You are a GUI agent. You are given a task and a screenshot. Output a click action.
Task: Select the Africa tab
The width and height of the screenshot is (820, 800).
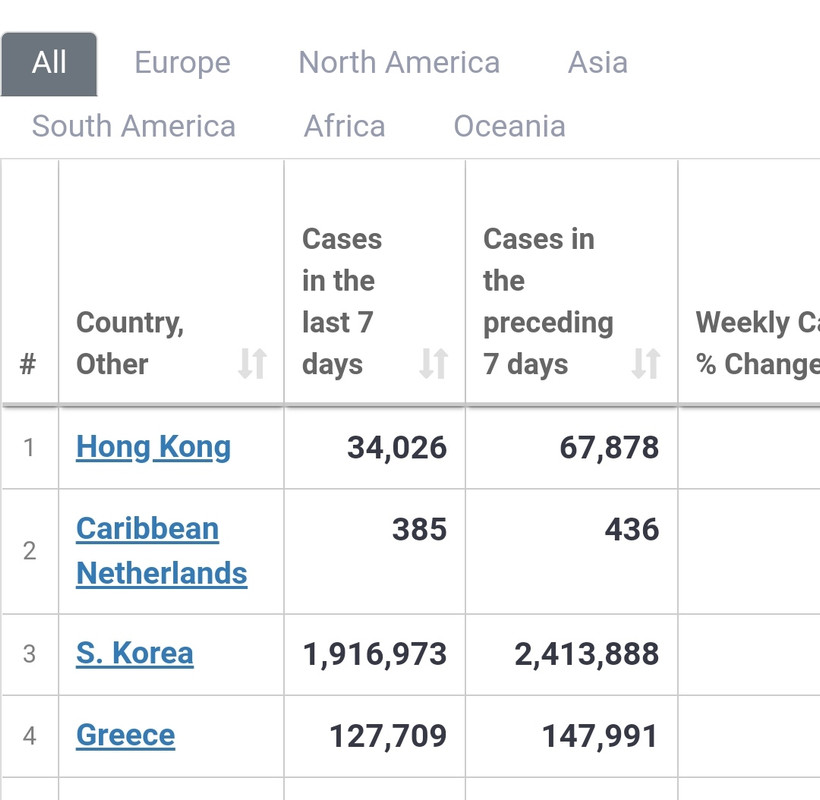pos(344,127)
